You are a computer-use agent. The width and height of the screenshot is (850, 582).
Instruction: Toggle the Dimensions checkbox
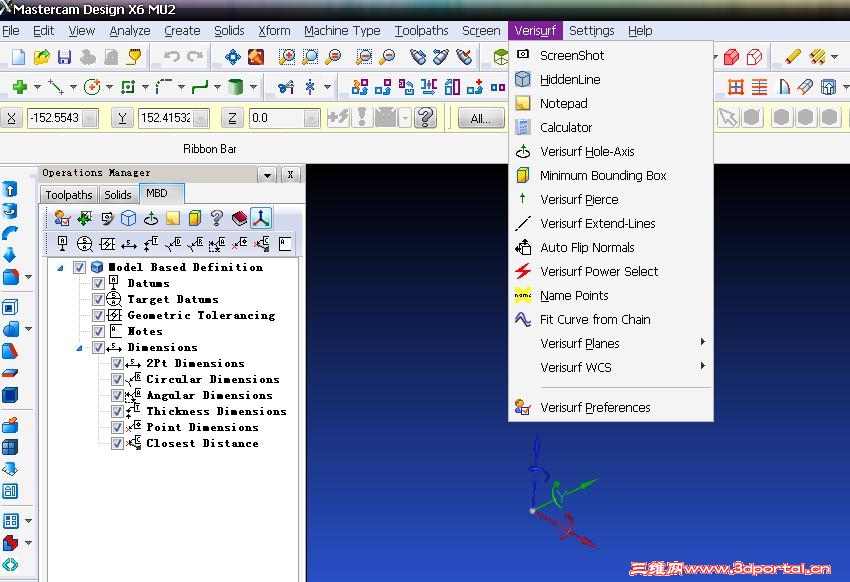98,347
